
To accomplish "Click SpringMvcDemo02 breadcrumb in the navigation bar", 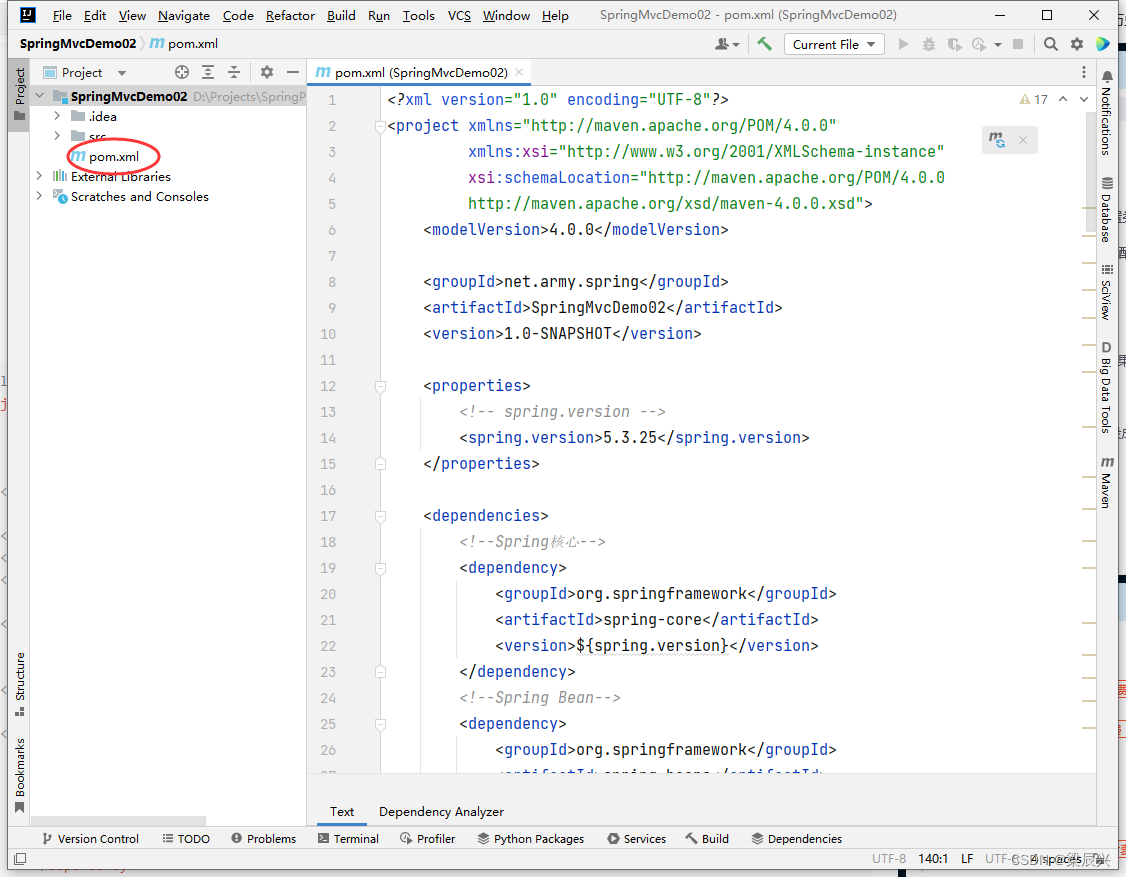I will click(78, 43).
